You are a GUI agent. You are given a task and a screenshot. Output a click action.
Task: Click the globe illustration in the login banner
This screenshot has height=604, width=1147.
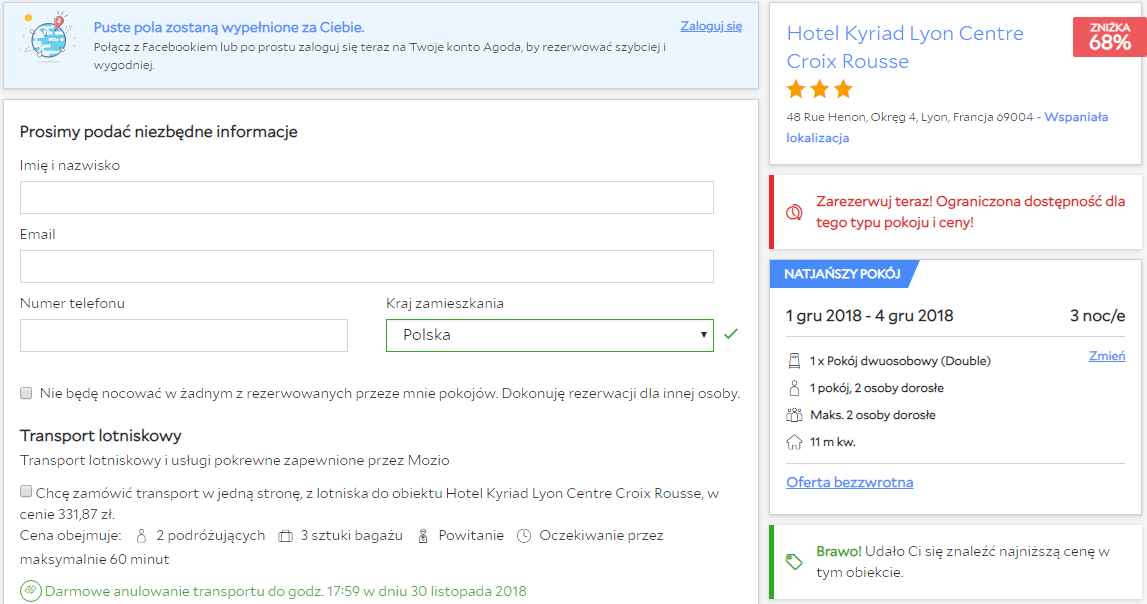tap(48, 37)
